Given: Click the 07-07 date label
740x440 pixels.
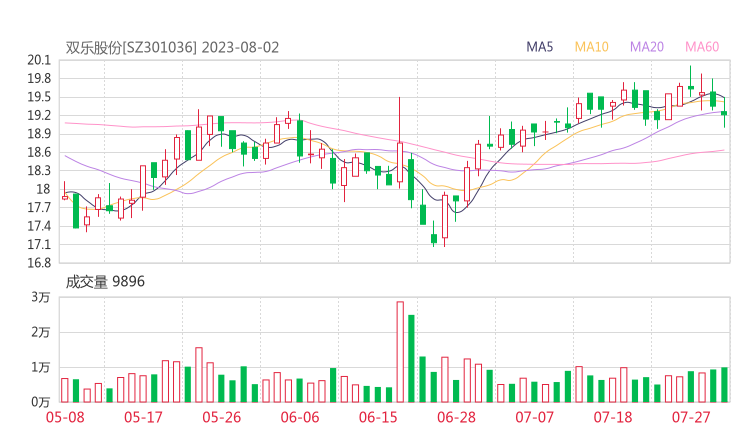Looking at the screenshot, I should pyautogui.click(x=534, y=417).
